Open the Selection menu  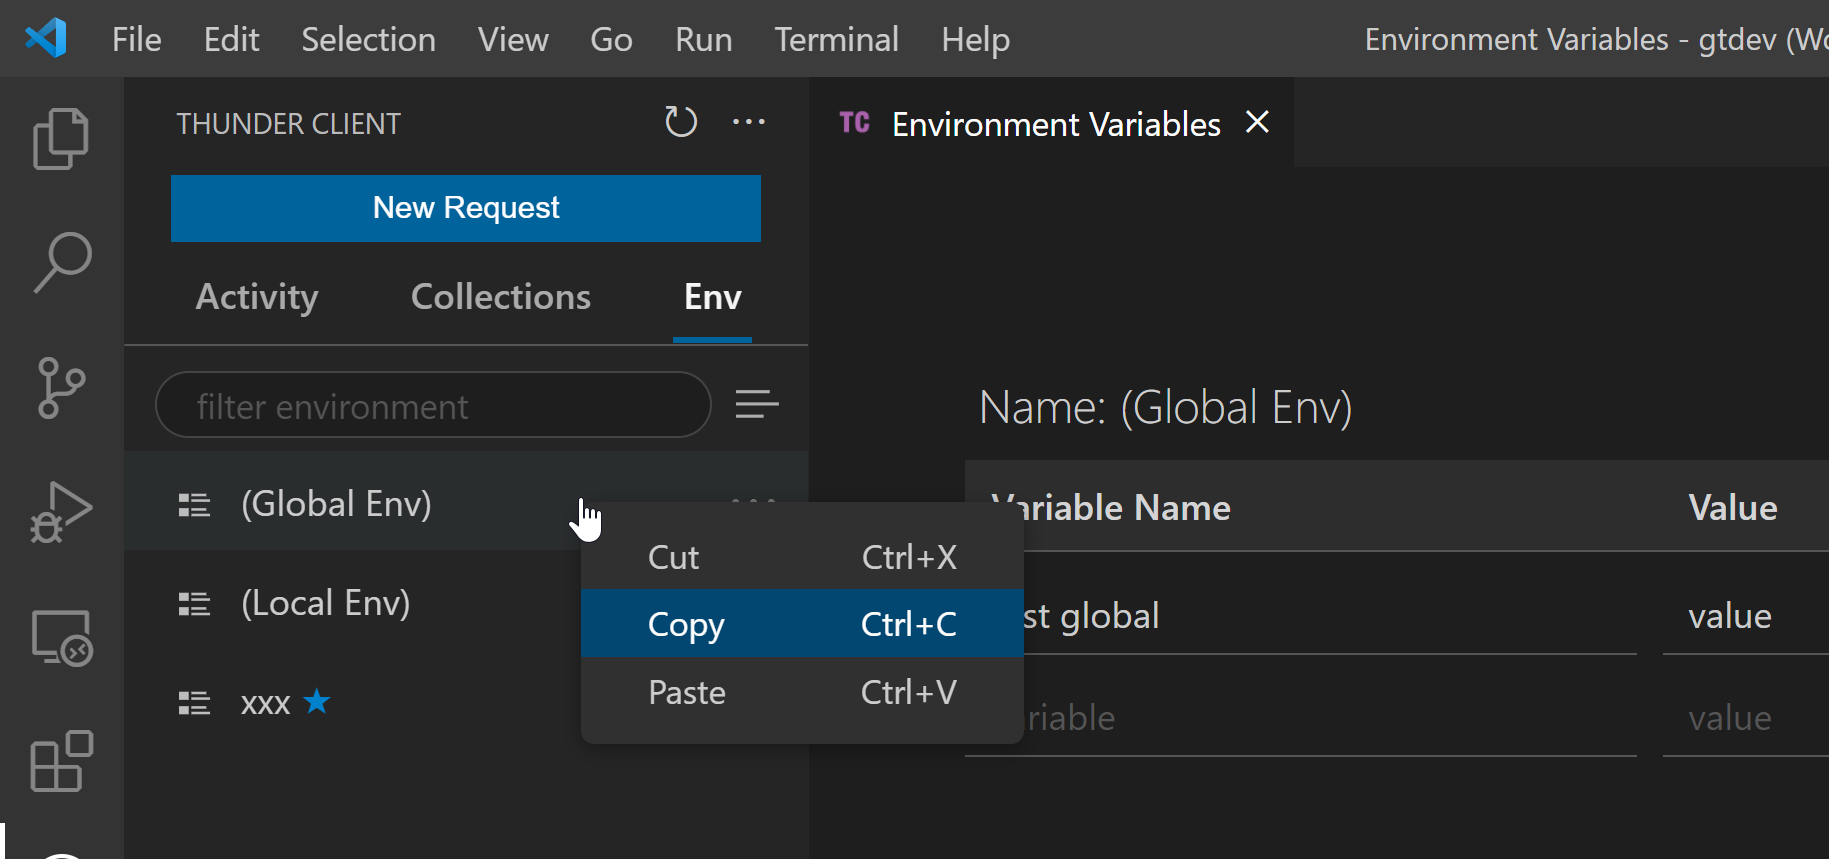coord(368,39)
